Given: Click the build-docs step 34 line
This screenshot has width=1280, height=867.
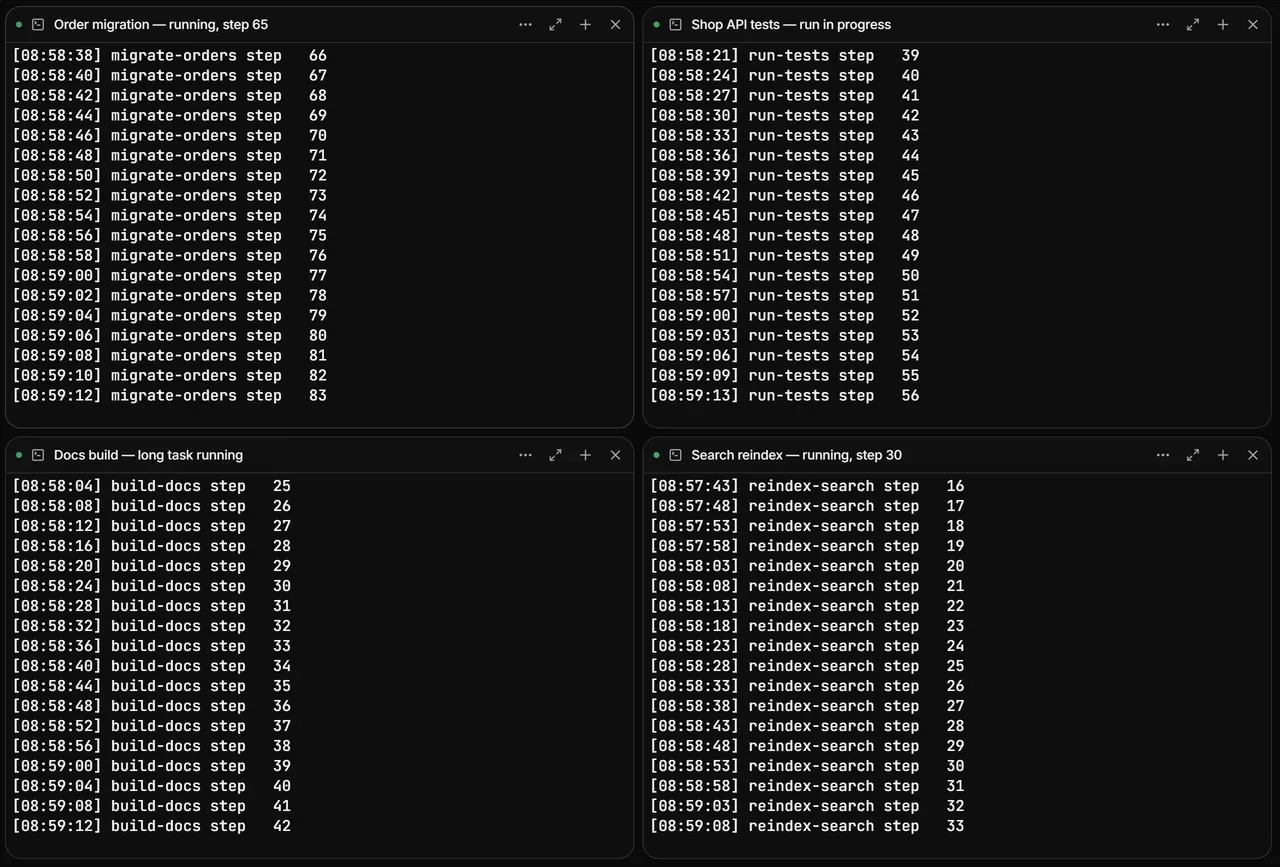Looking at the screenshot, I should click(x=152, y=667).
